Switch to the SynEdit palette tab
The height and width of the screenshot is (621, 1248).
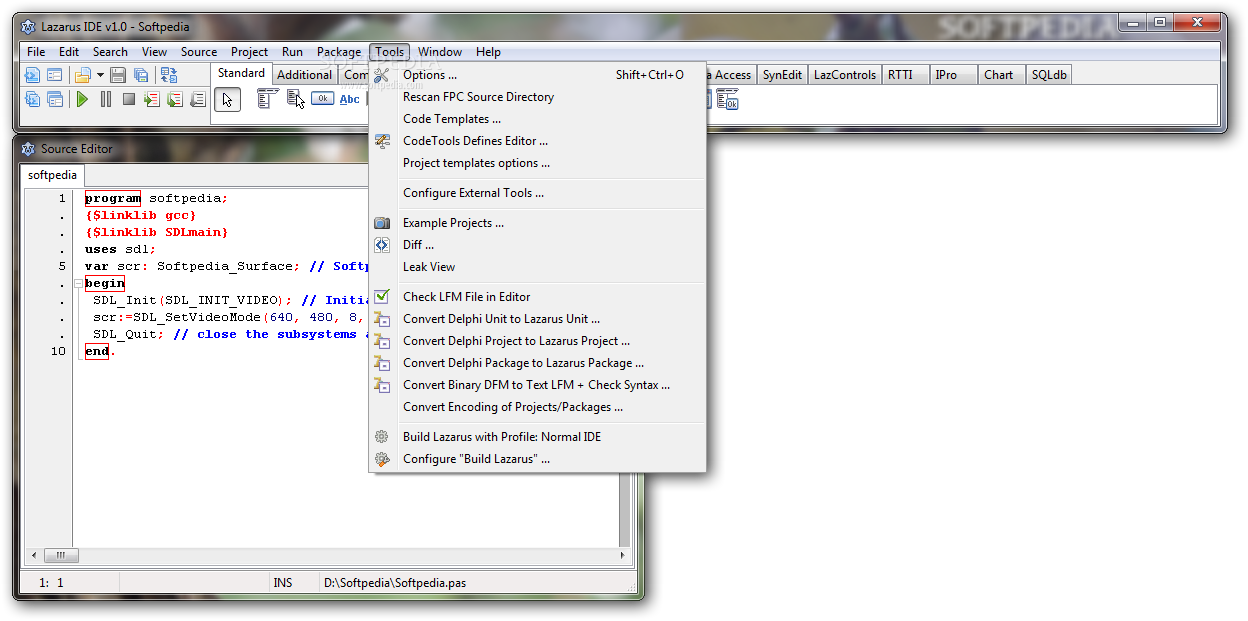point(782,75)
